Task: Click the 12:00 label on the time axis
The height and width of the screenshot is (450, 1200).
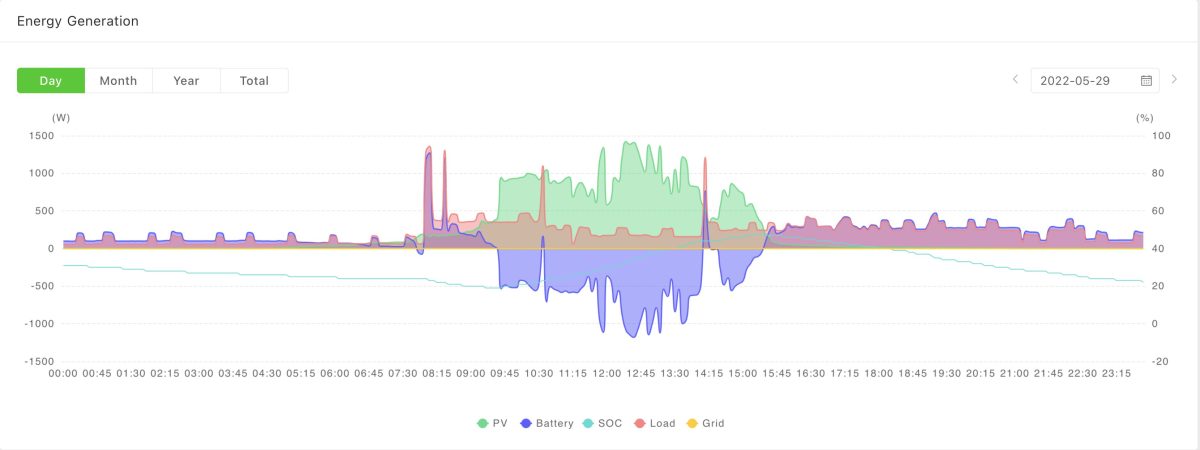Action: point(606,373)
